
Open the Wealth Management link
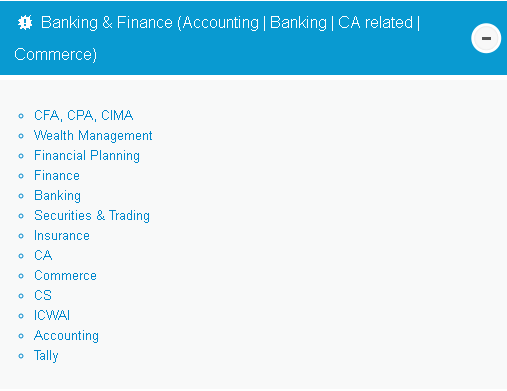pyautogui.click(x=93, y=136)
